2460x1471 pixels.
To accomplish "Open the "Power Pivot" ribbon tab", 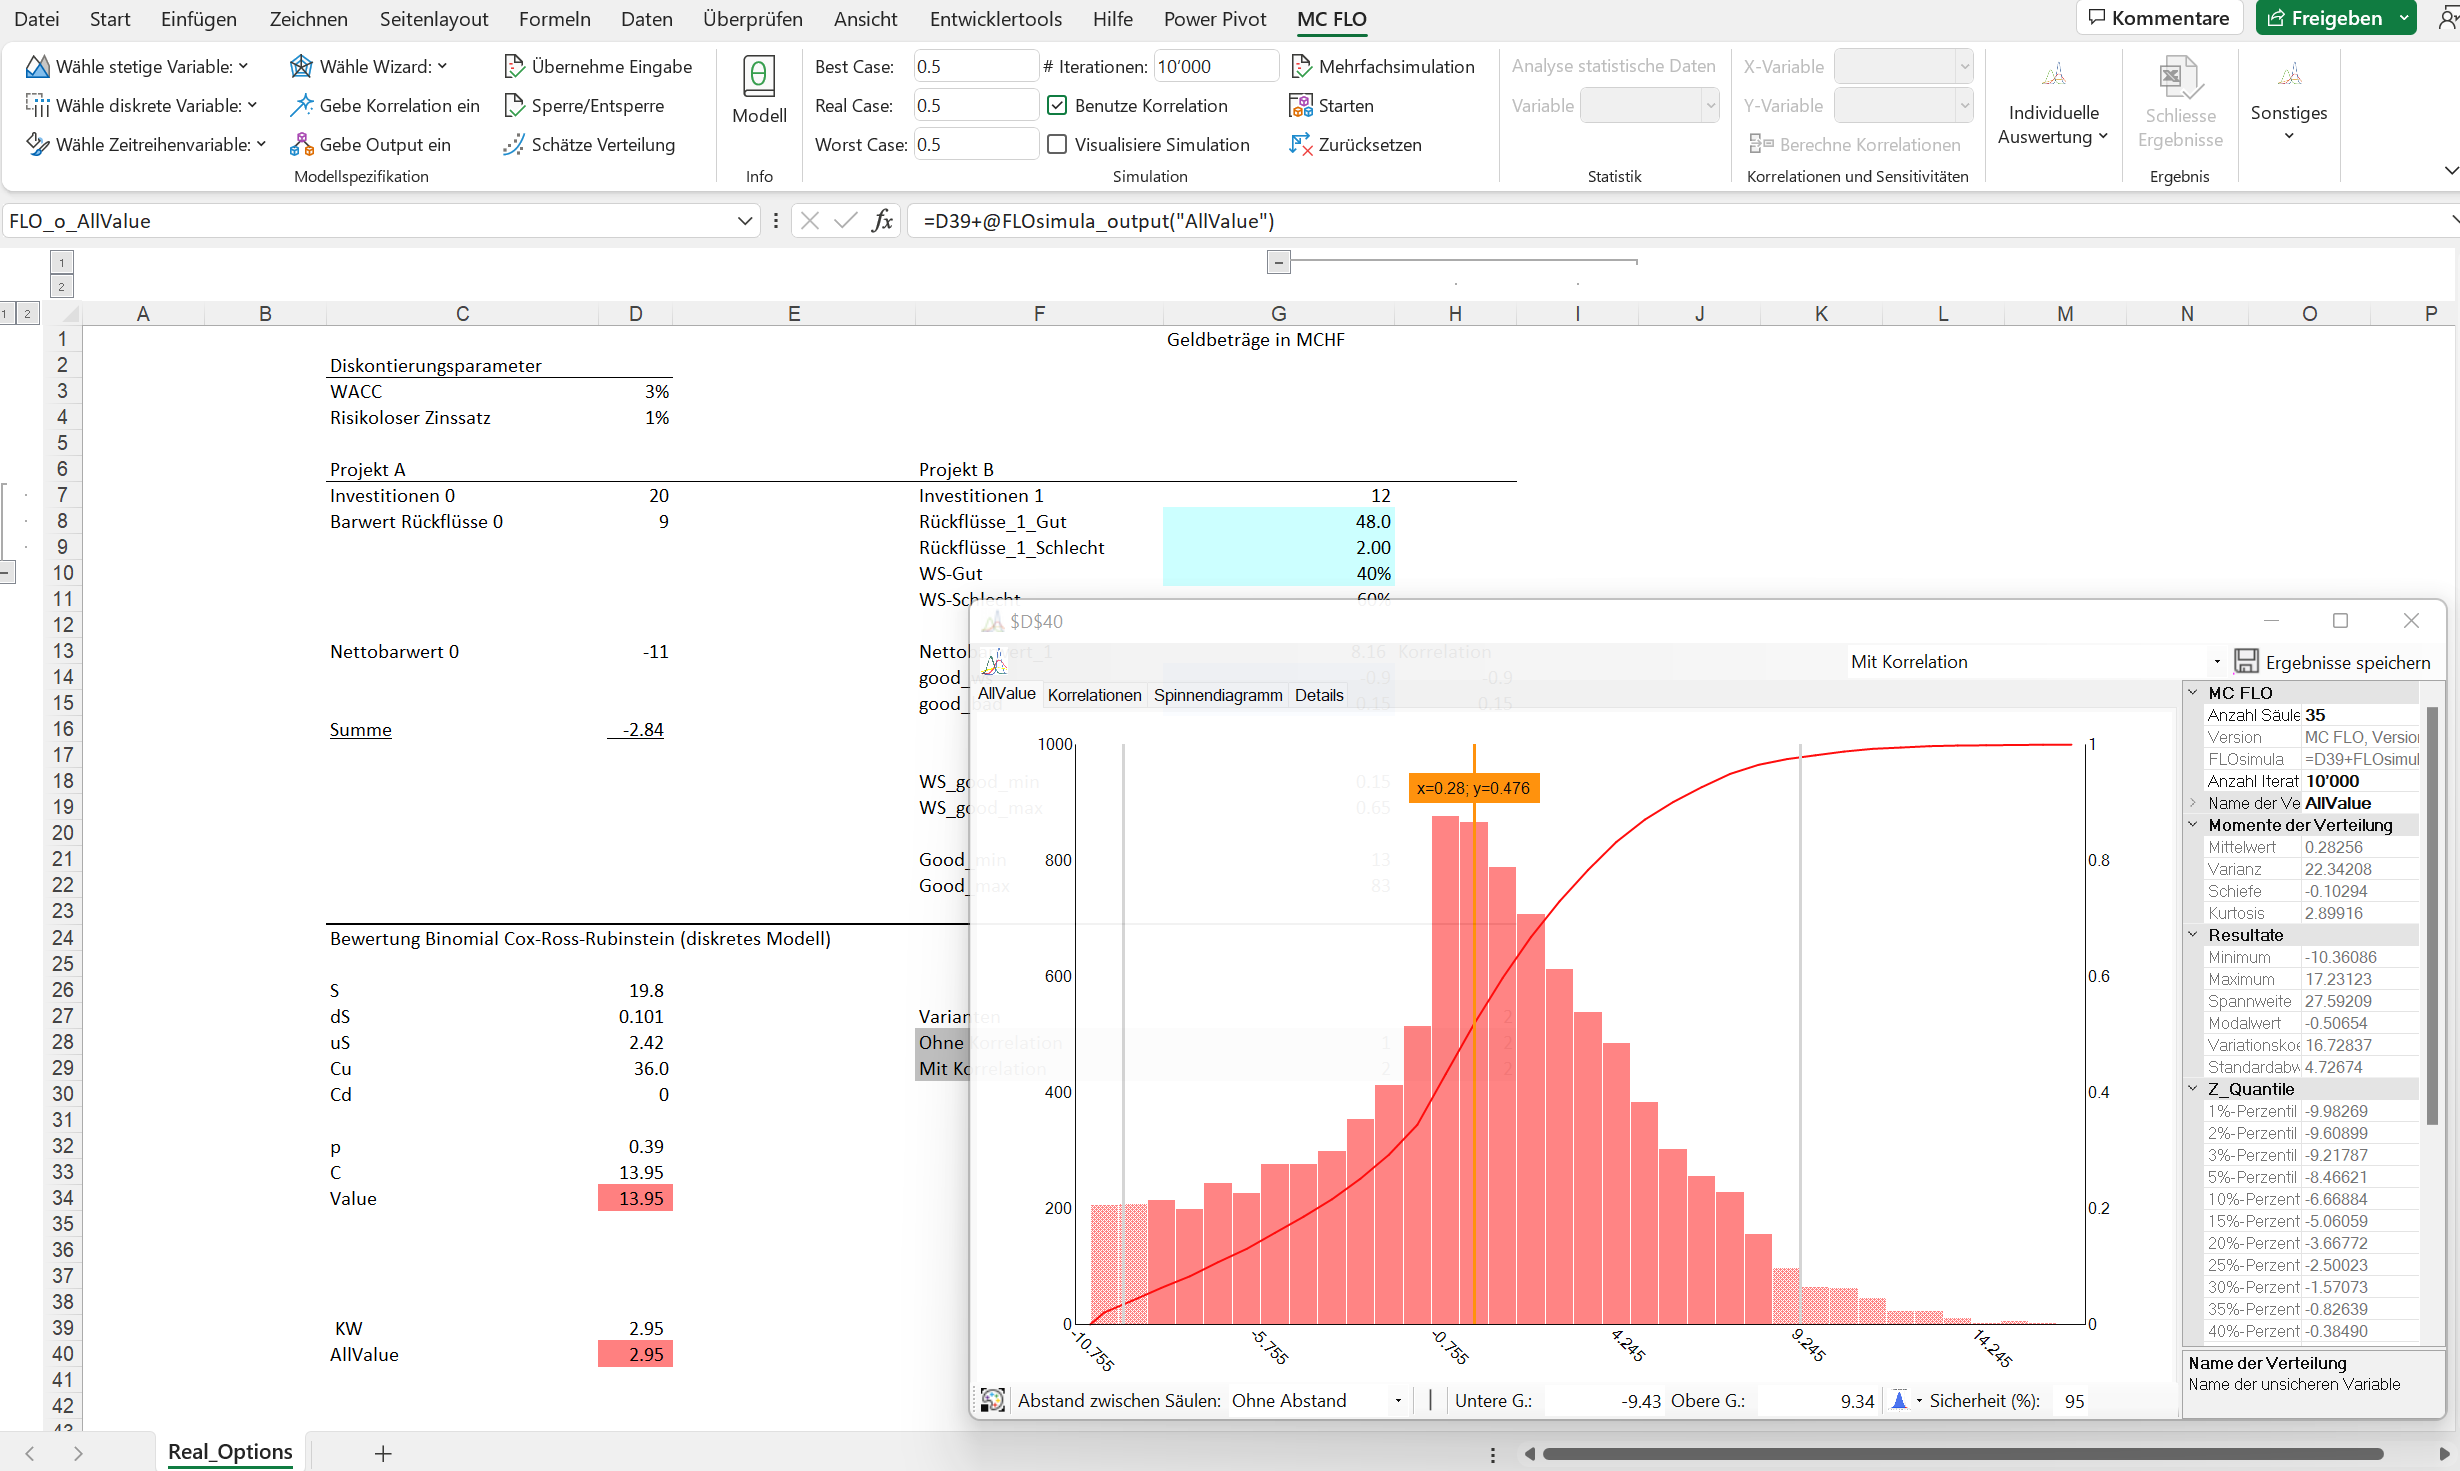I will coord(1214,18).
